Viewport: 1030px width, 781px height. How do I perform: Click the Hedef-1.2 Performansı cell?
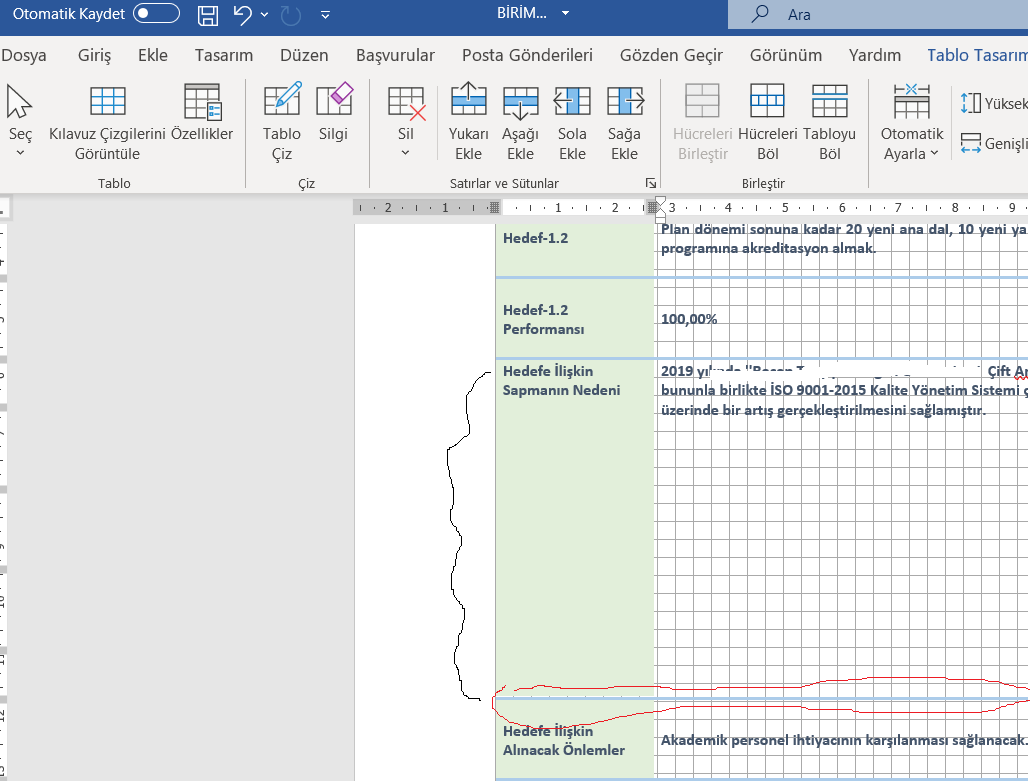(x=575, y=319)
